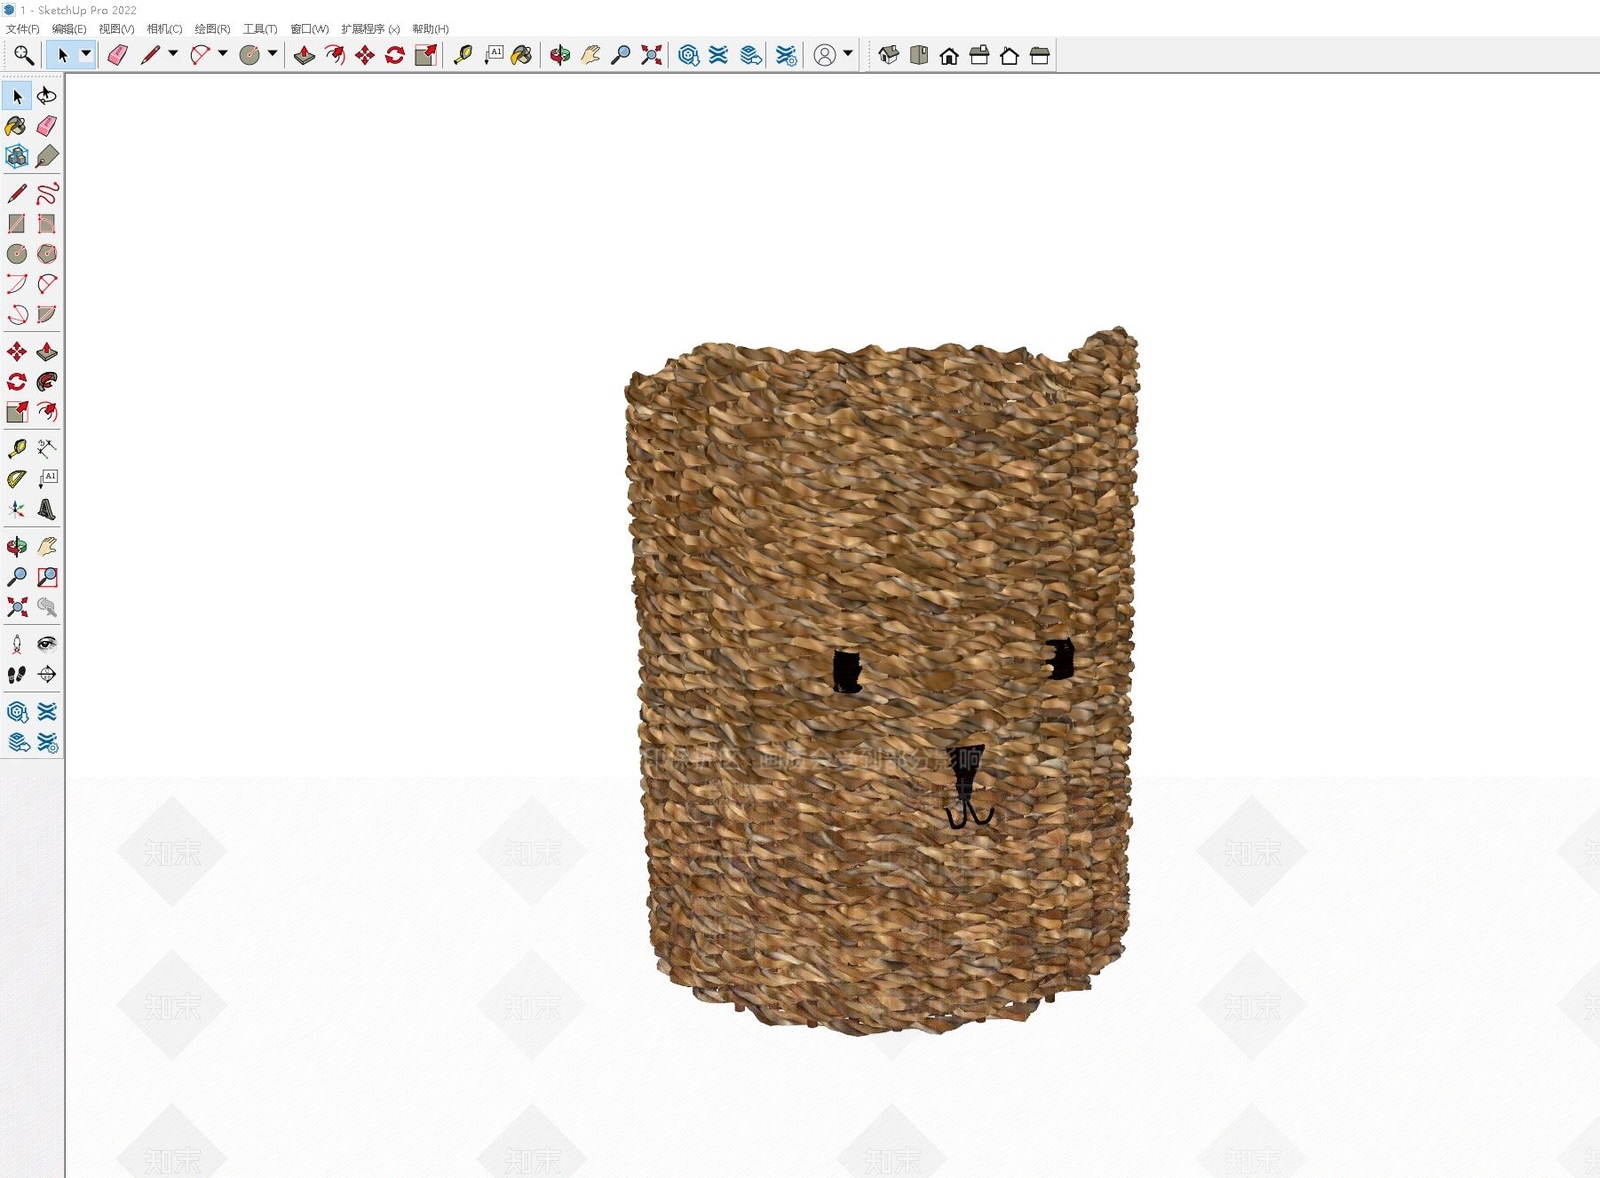Switch to Front view house icon
The width and height of the screenshot is (1600, 1178).
949,55
